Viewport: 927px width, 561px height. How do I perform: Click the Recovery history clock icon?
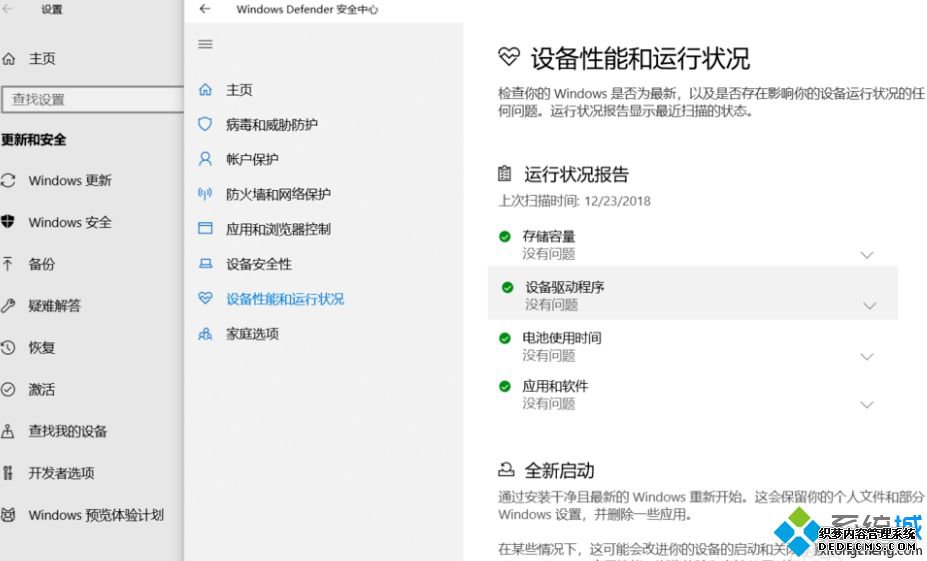pyautogui.click(x=8, y=348)
